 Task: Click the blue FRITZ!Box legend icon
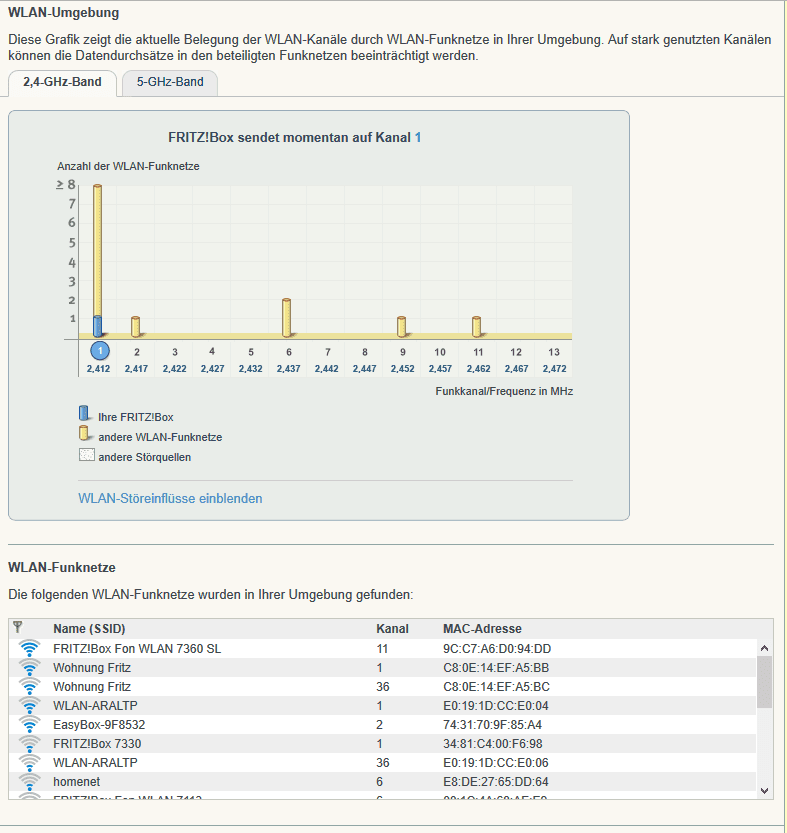[84, 414]
